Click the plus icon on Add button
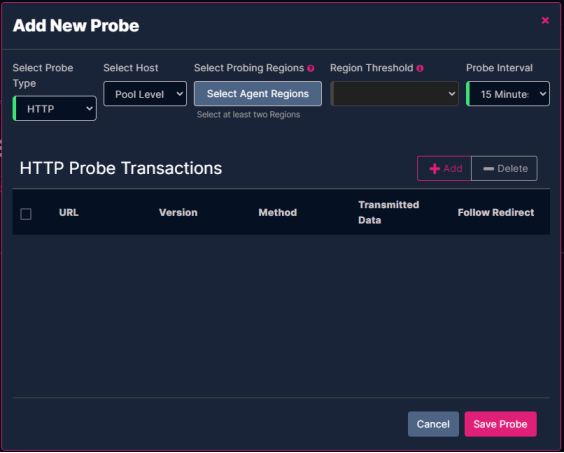Image resolution: width=564 pixels, height=453 pixels. click(435, 168)
